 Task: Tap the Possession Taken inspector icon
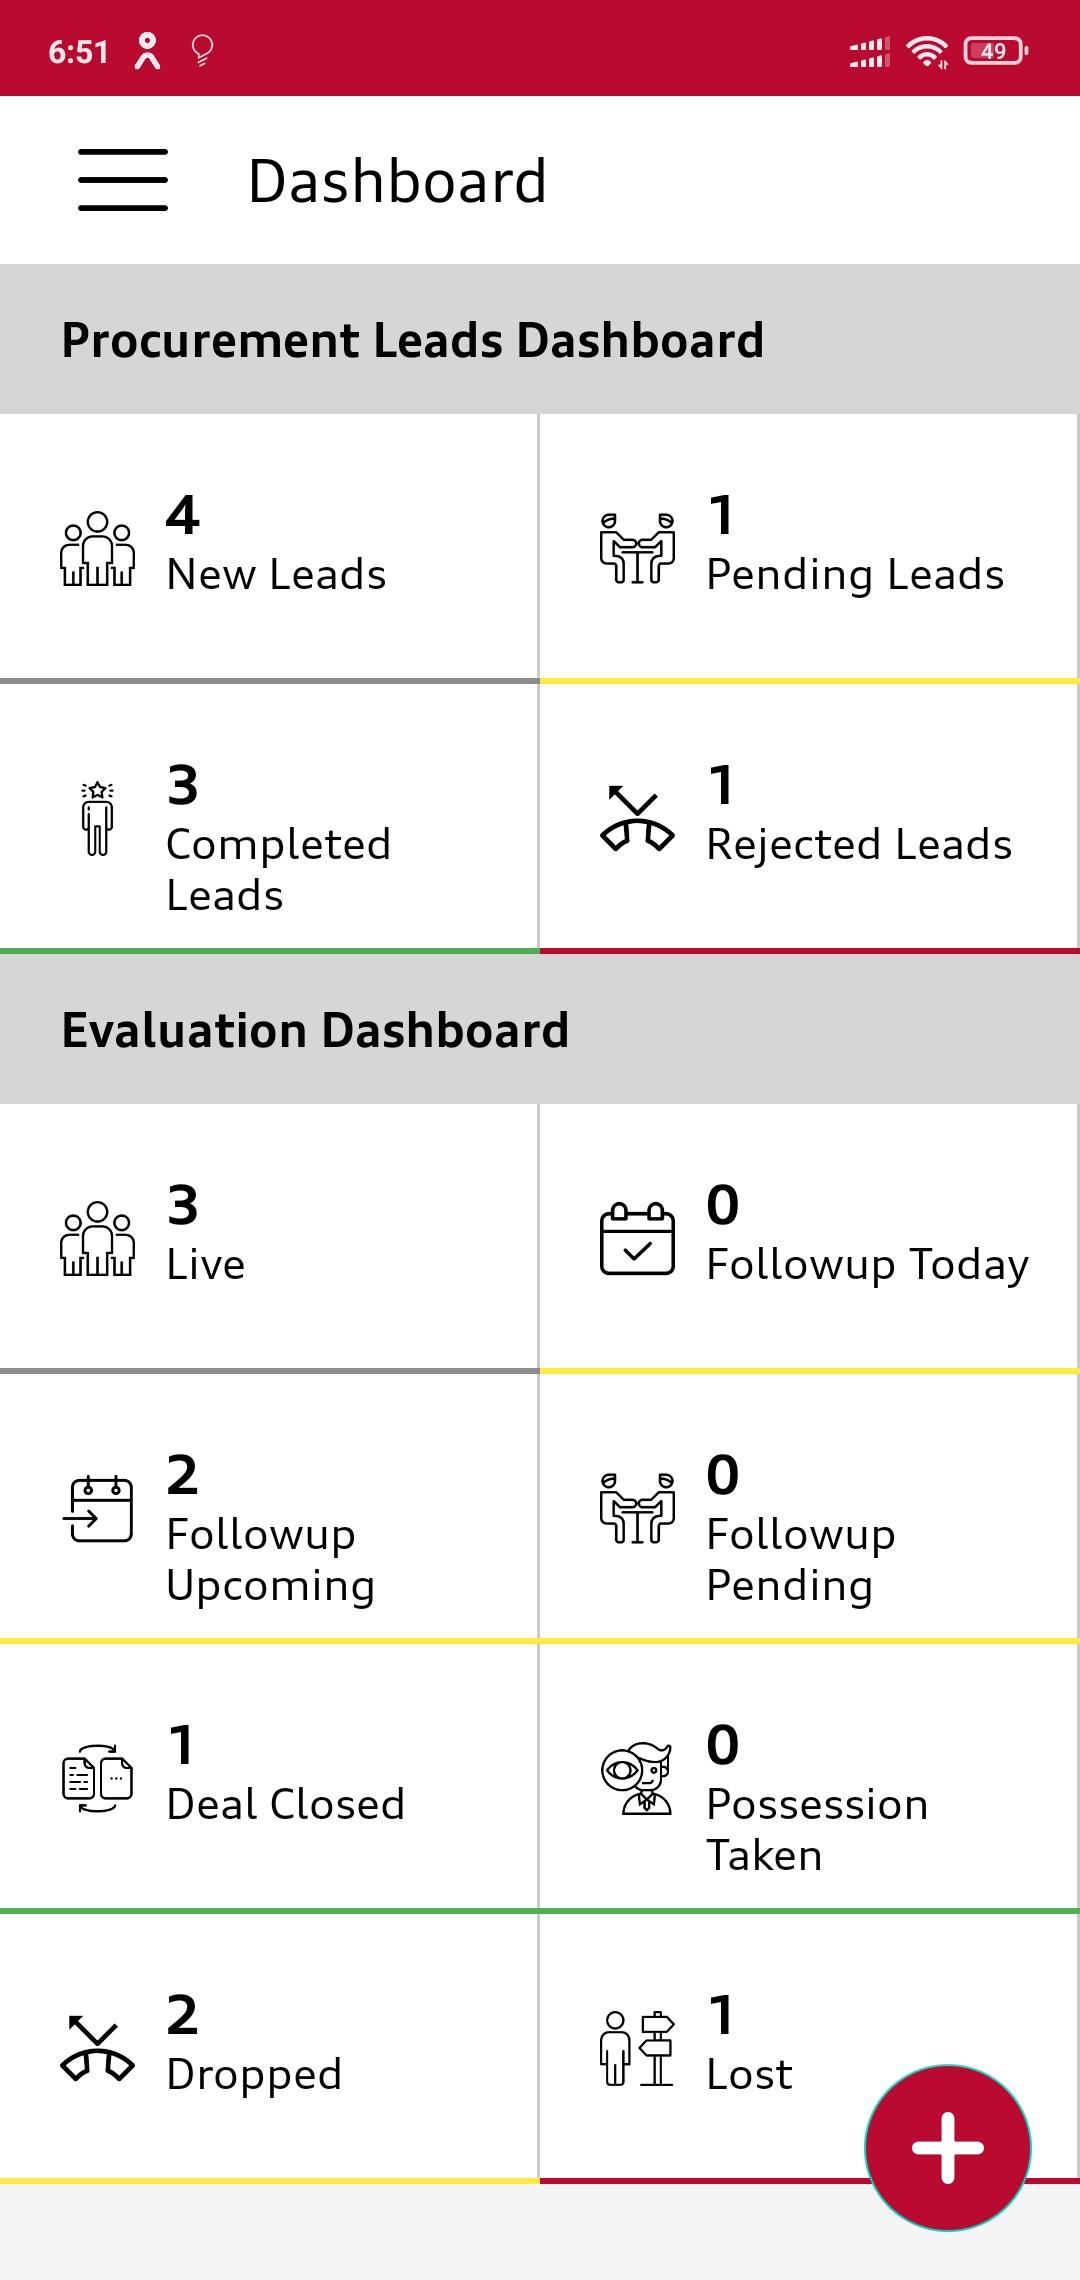[637, 1779]
